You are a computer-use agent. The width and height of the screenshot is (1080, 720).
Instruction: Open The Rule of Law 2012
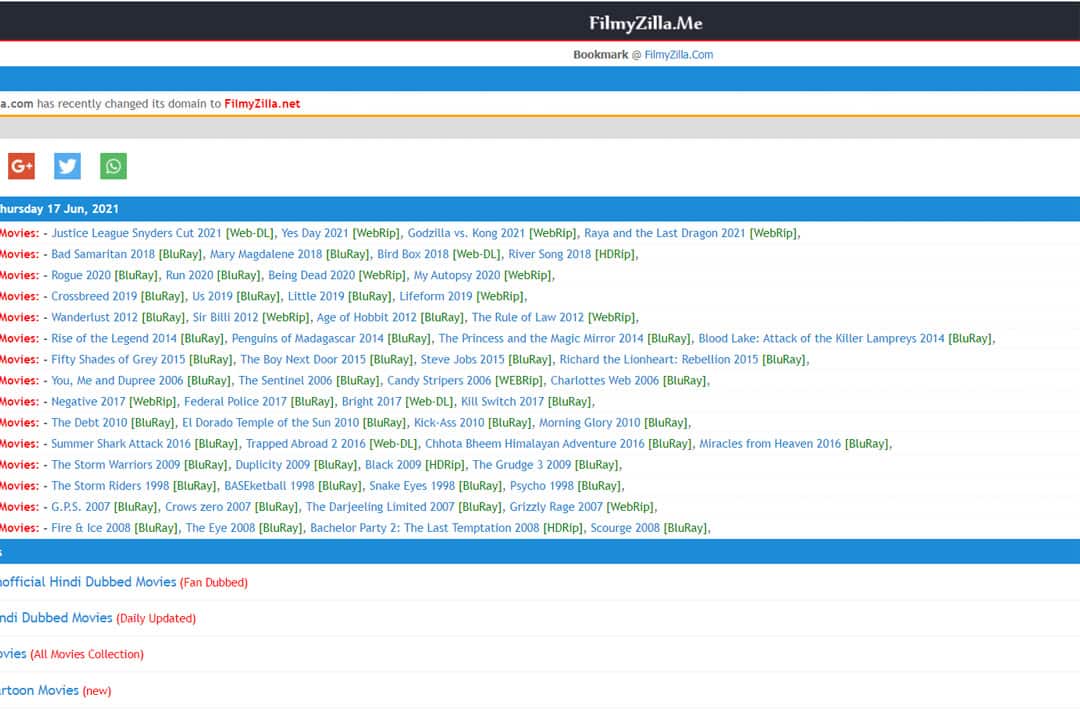[528, 317]
